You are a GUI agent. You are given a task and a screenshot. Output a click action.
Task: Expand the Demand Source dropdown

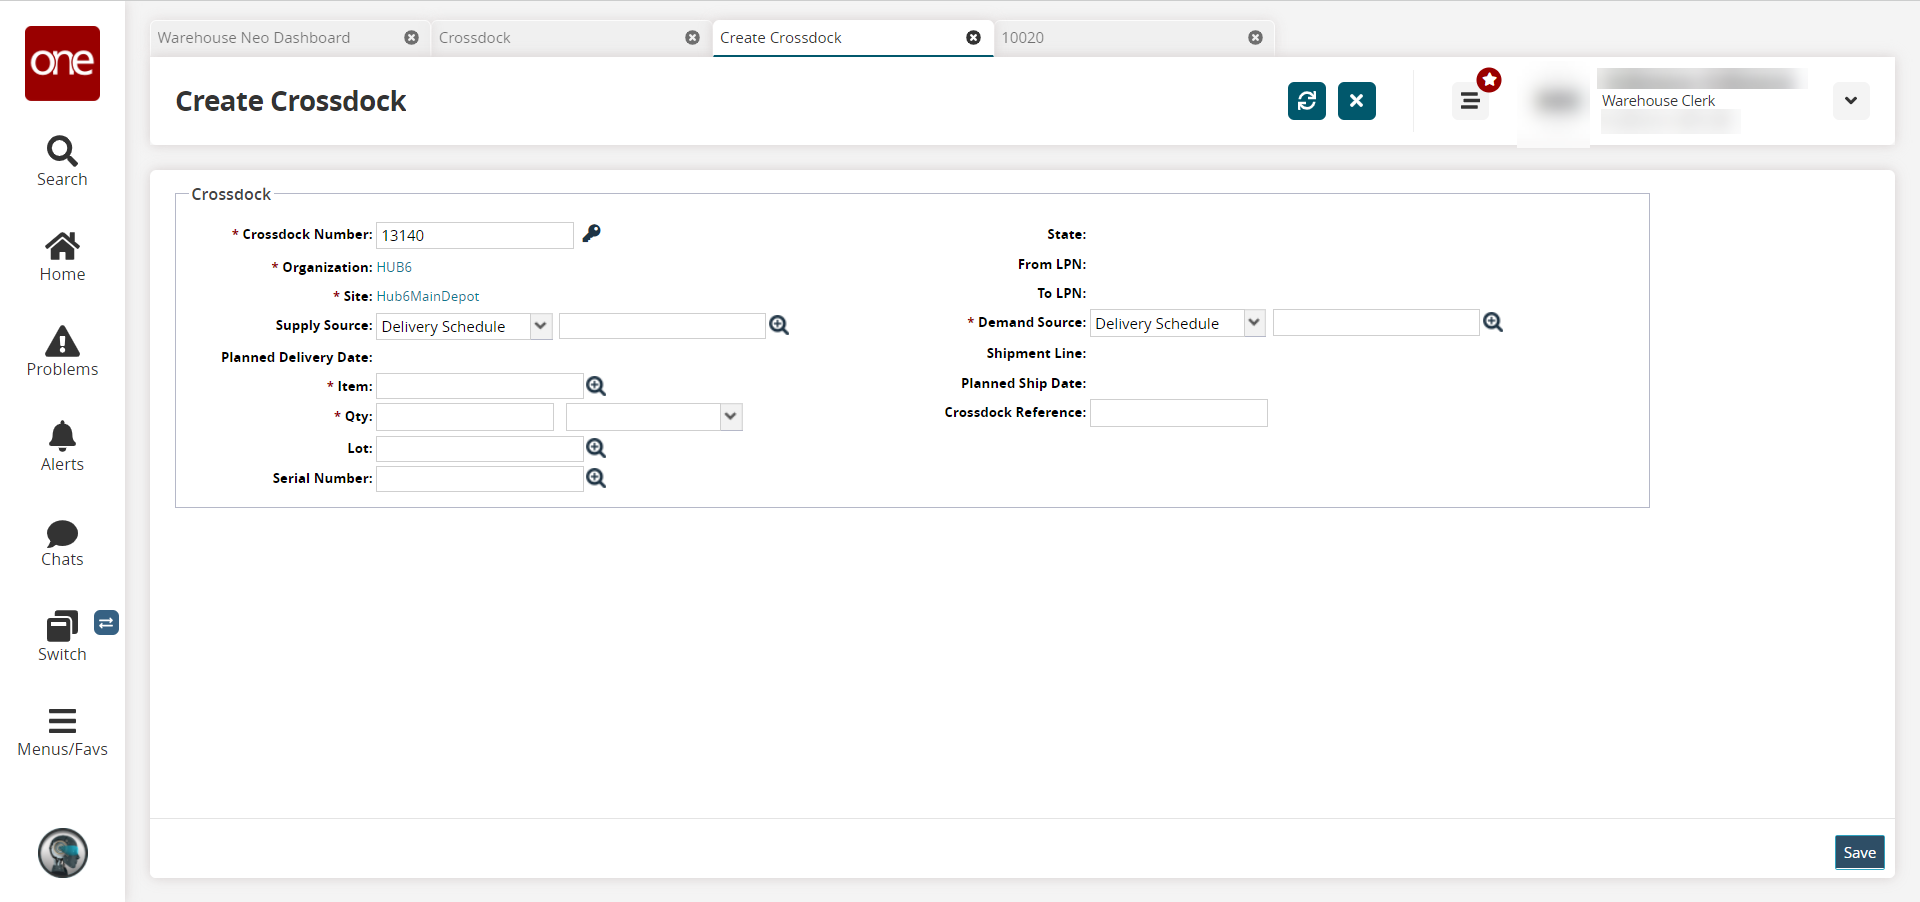[1254, 323]
